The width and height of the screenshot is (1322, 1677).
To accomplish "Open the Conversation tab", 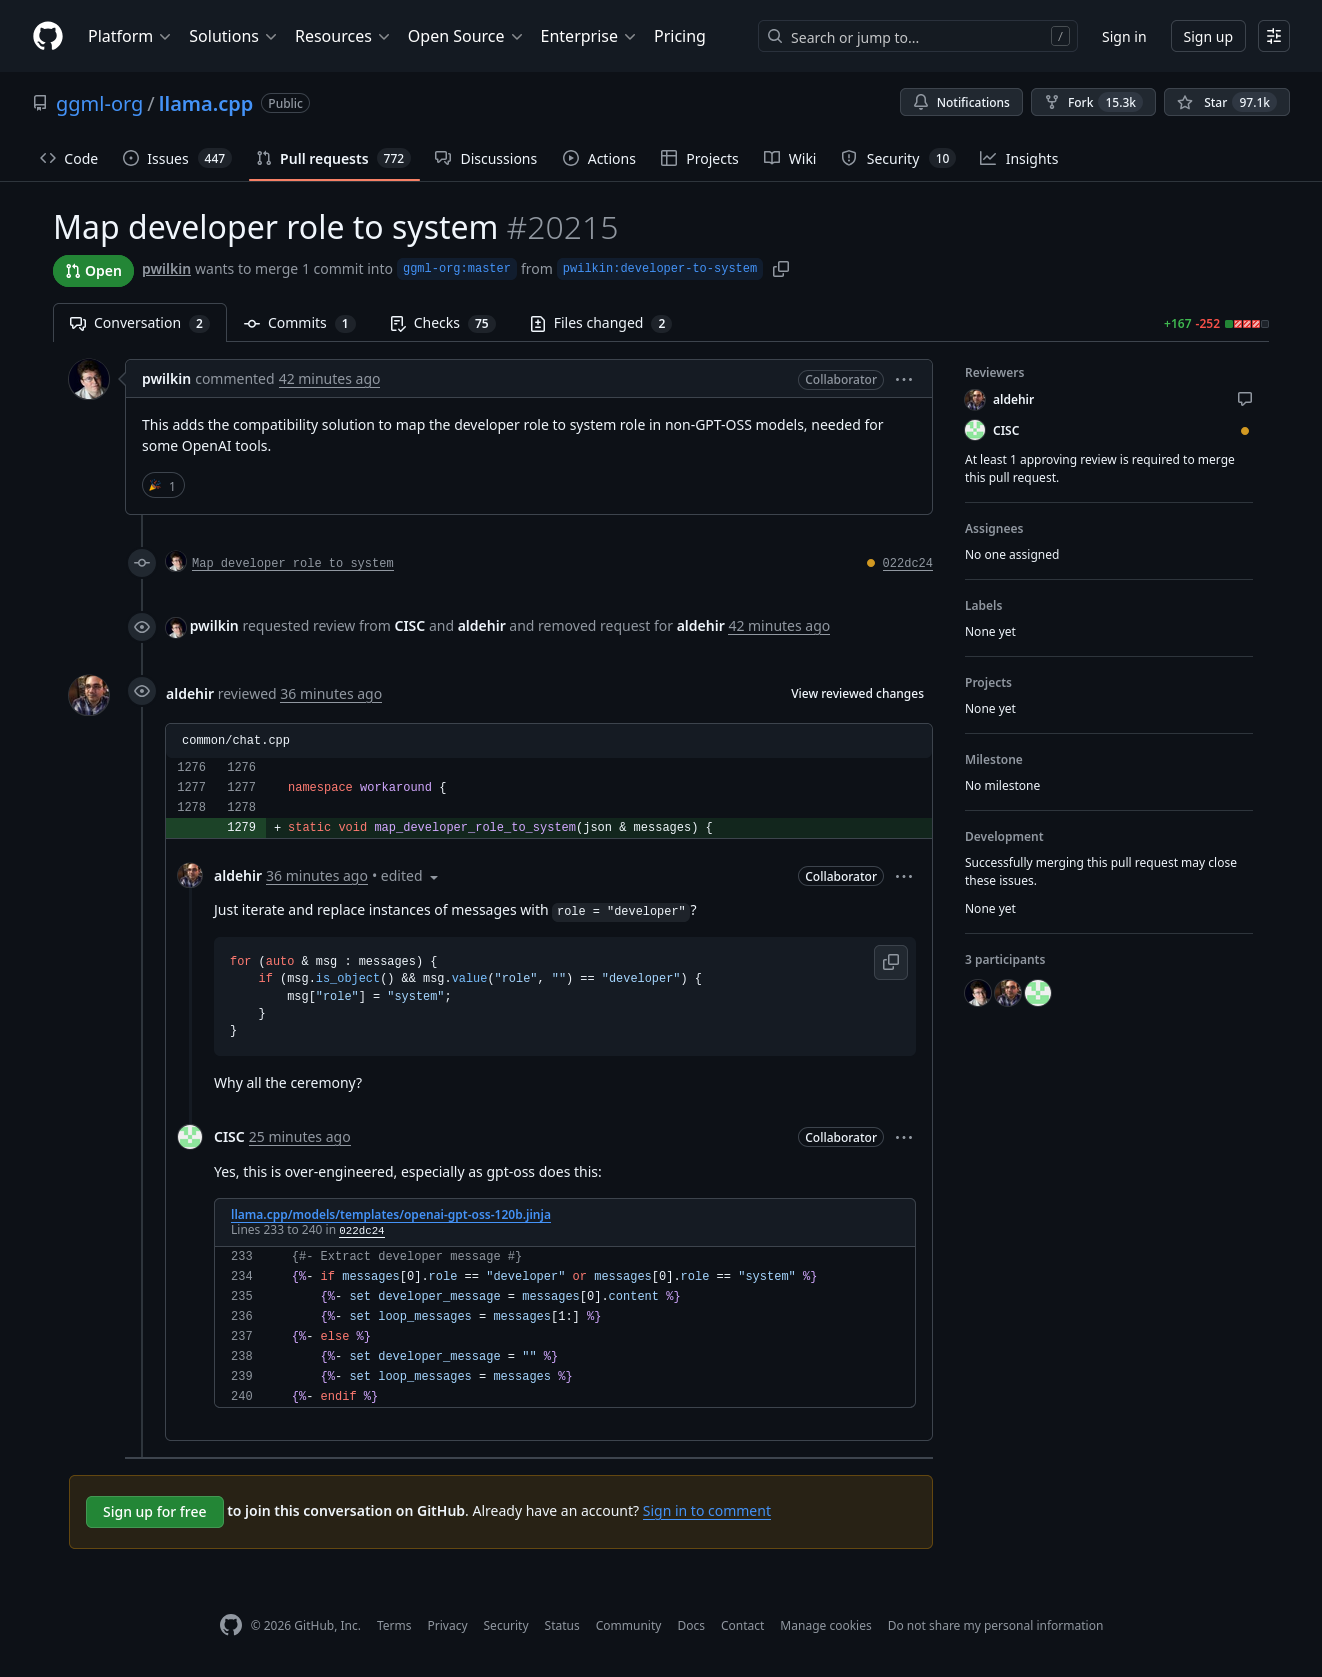I will 140,323.
